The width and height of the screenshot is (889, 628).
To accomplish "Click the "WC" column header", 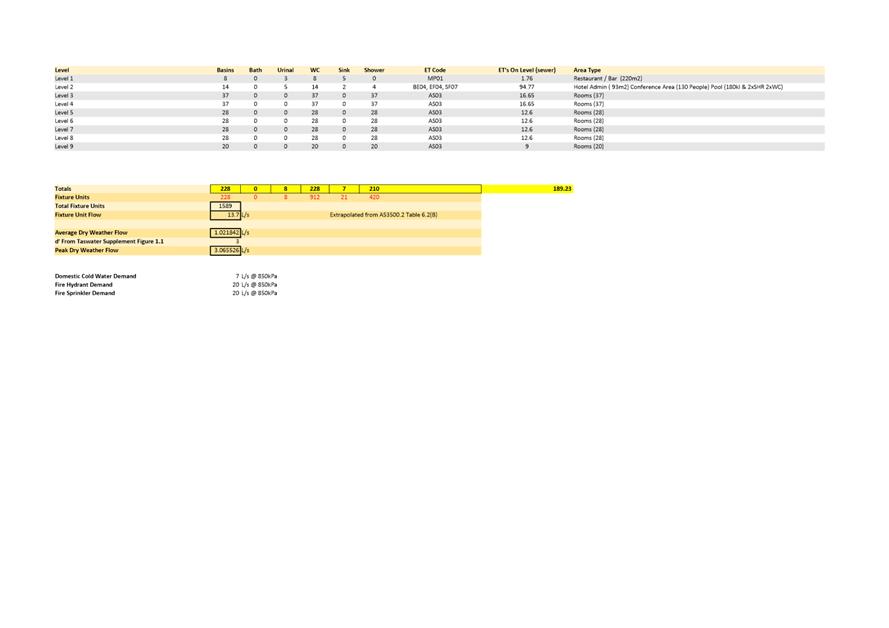I will pos(315,70).
